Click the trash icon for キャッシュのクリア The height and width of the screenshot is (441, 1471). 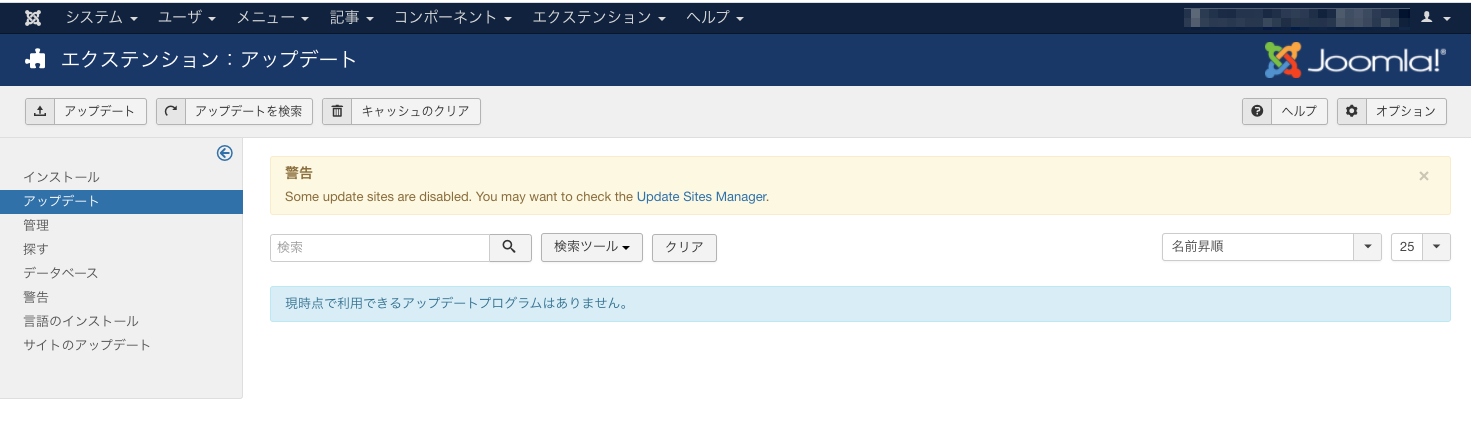(x=337, y=111)
